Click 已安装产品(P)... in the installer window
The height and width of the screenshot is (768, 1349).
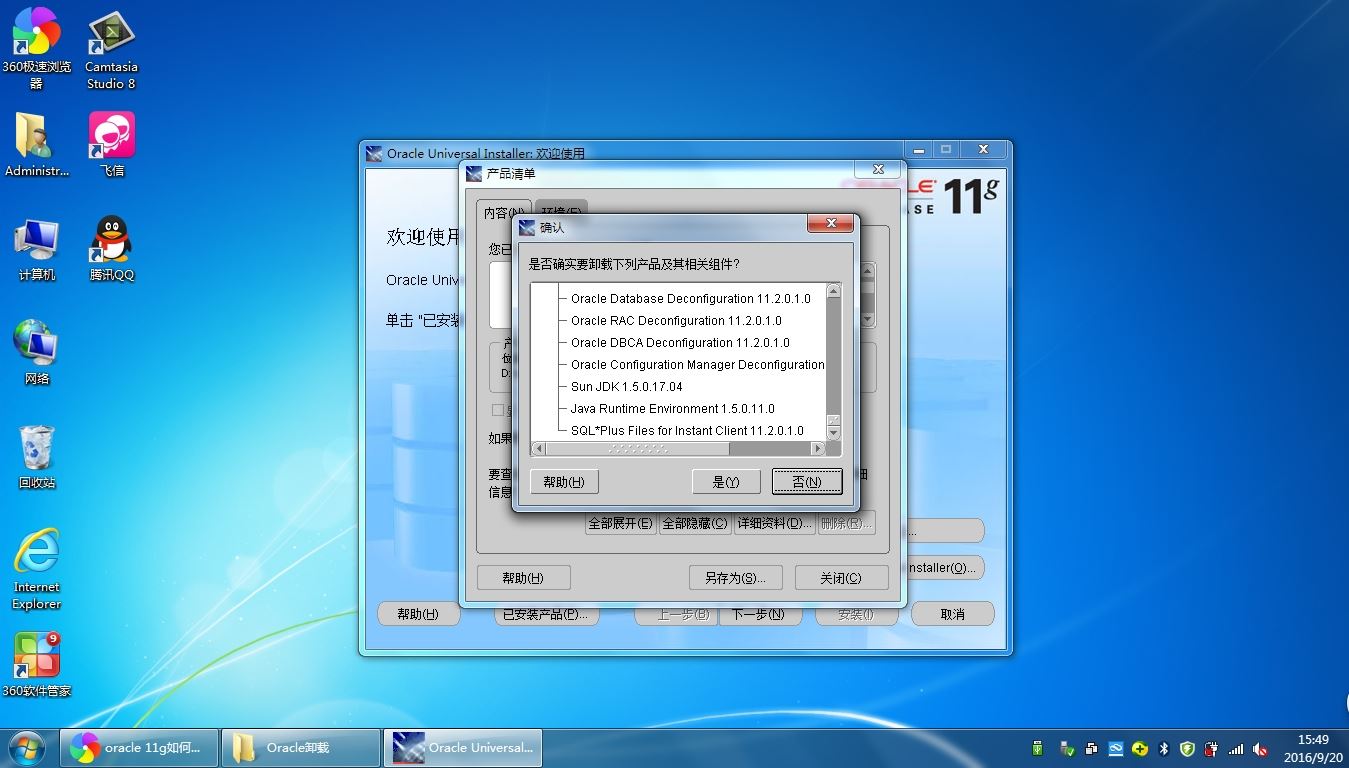pos(546,614)
